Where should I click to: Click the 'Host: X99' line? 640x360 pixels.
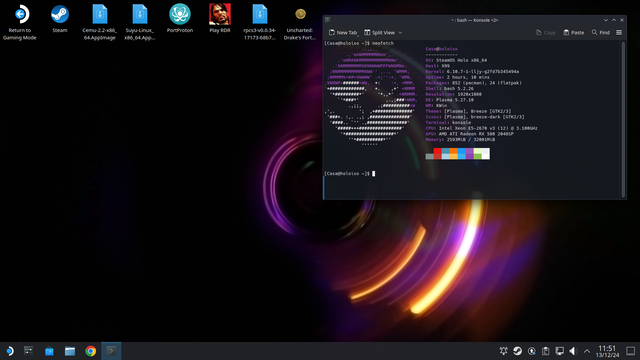(438, 66)
